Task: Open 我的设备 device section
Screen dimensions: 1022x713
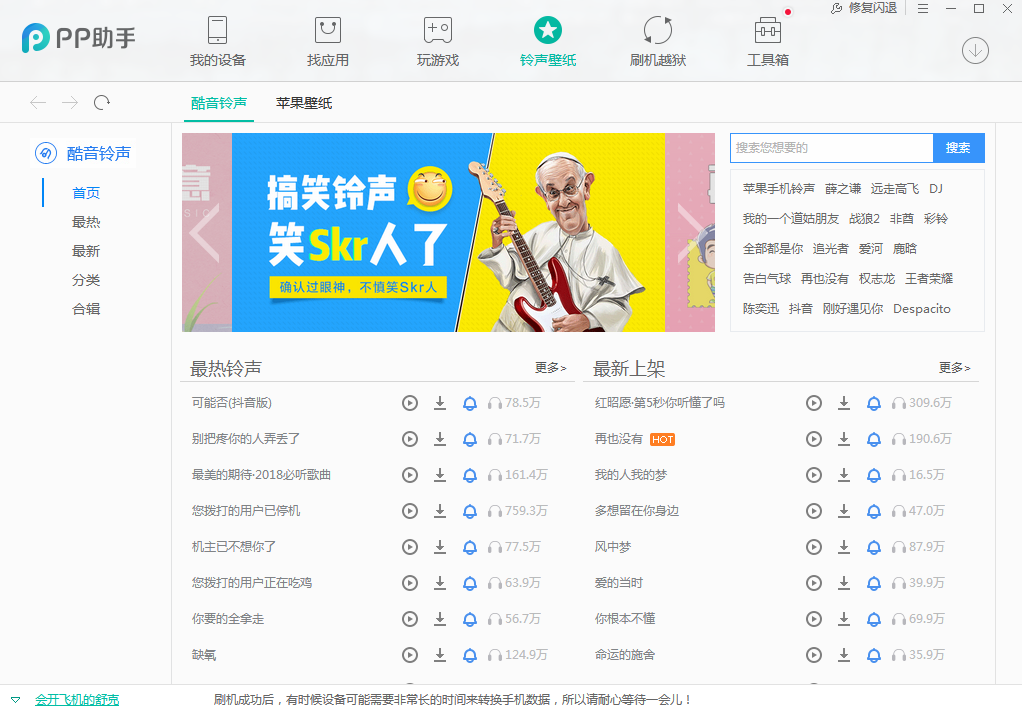Action: coord(217,42)
